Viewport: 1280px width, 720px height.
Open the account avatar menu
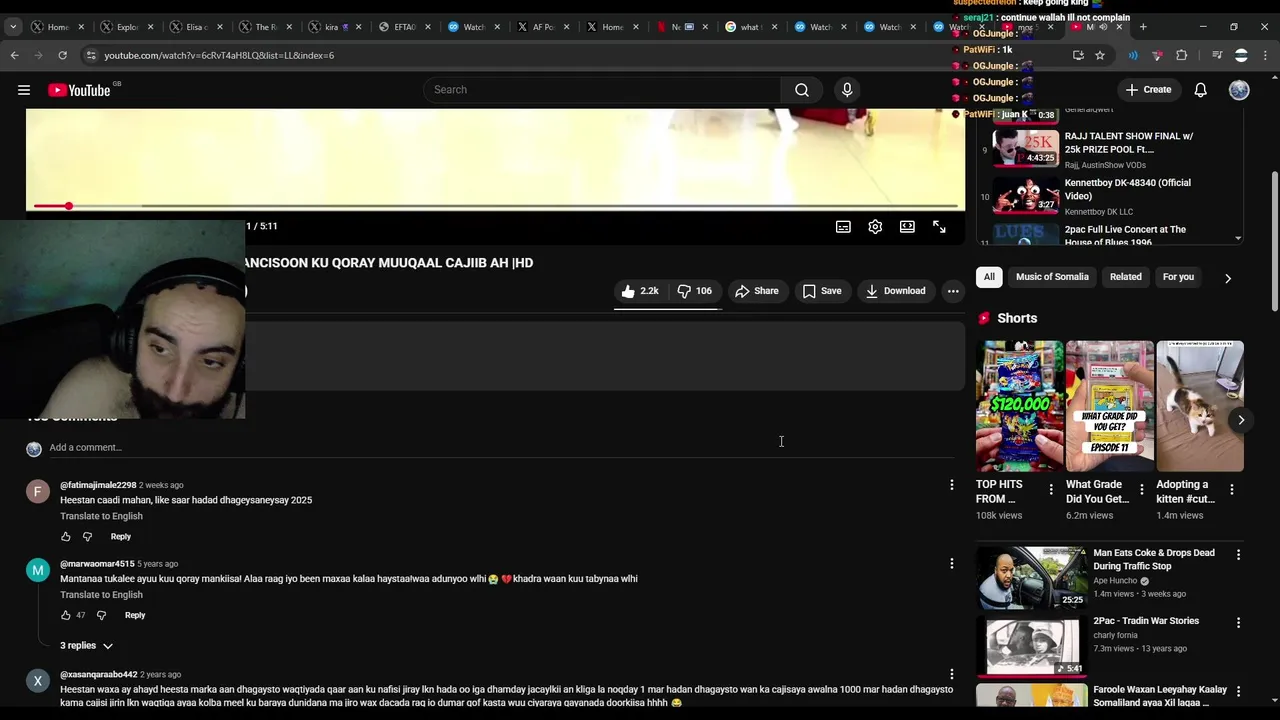point(1239,90)
